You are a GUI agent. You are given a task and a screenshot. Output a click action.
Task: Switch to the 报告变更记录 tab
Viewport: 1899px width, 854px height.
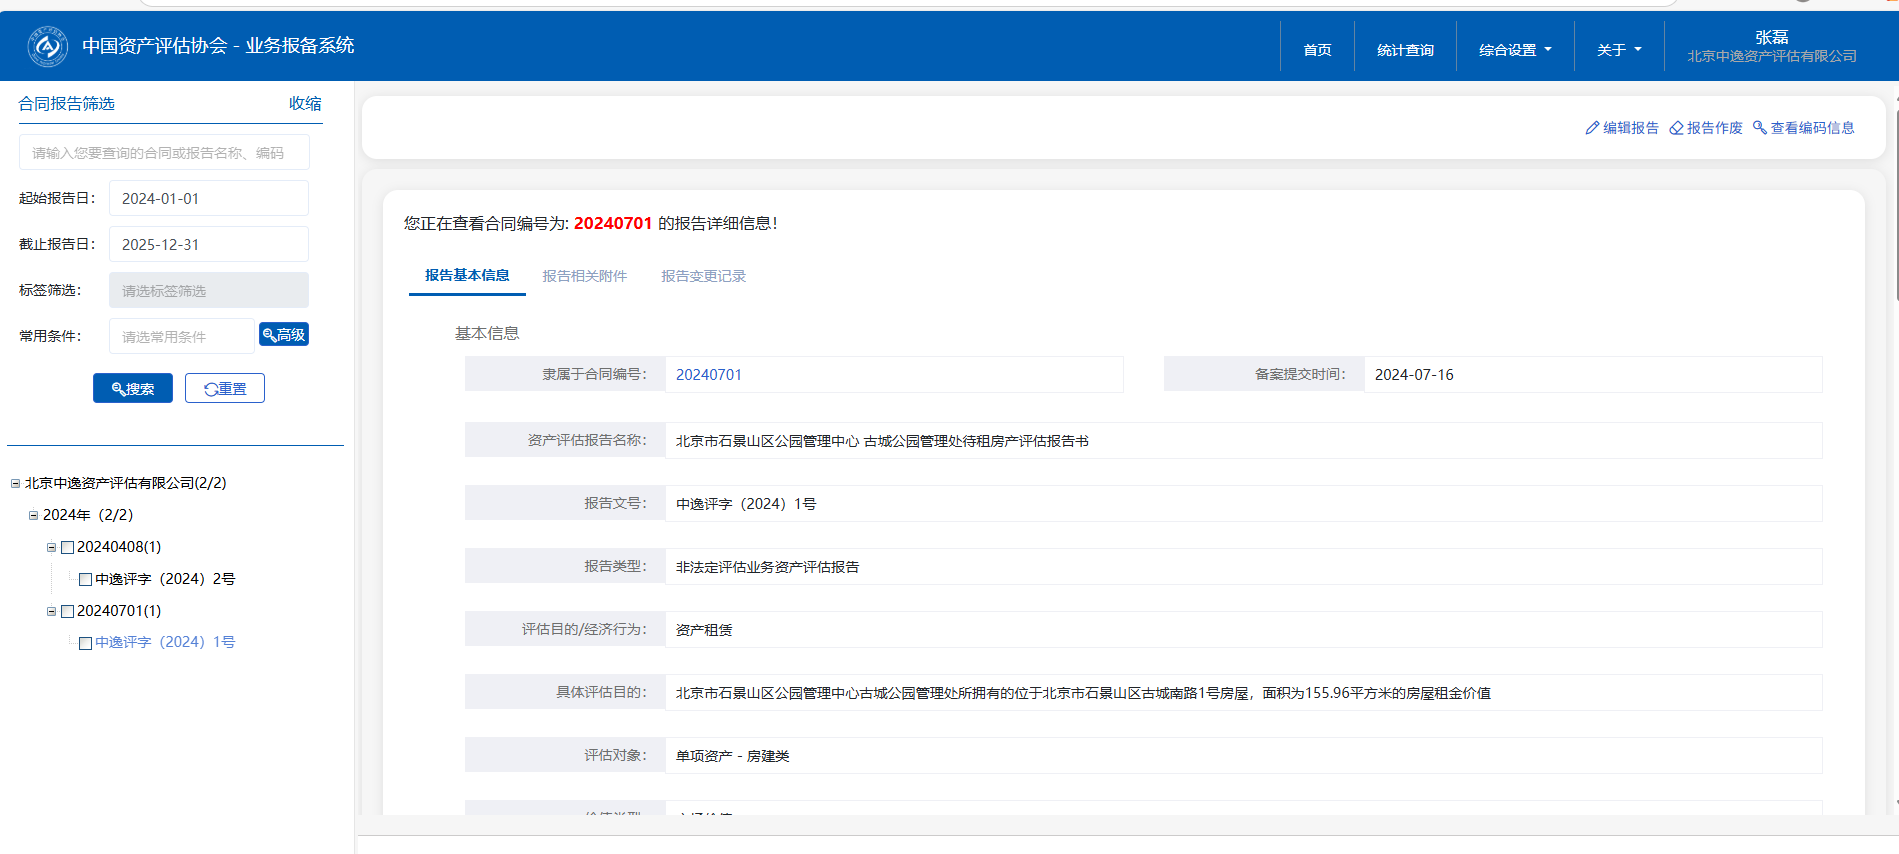click(x=703, y=276)
